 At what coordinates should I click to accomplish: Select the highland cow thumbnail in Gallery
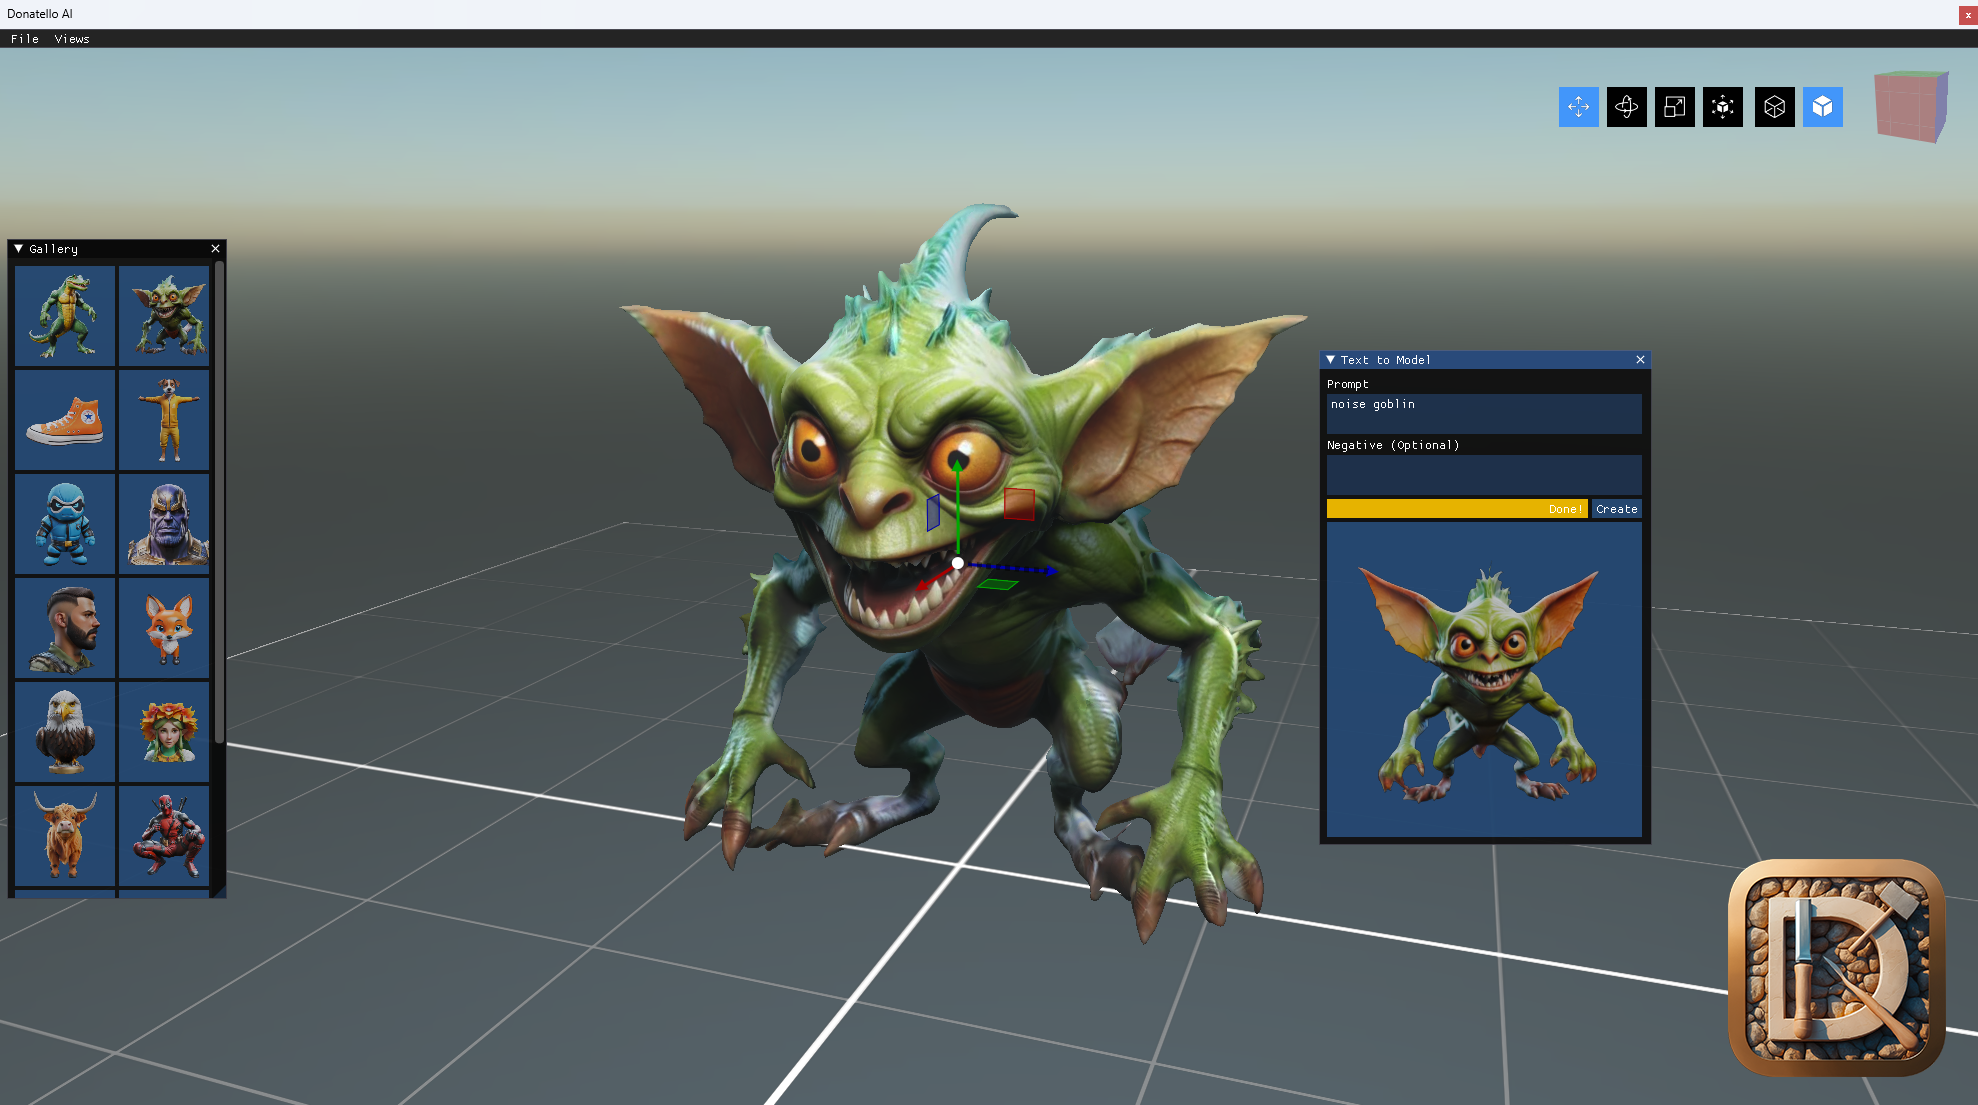pos(64,836)
